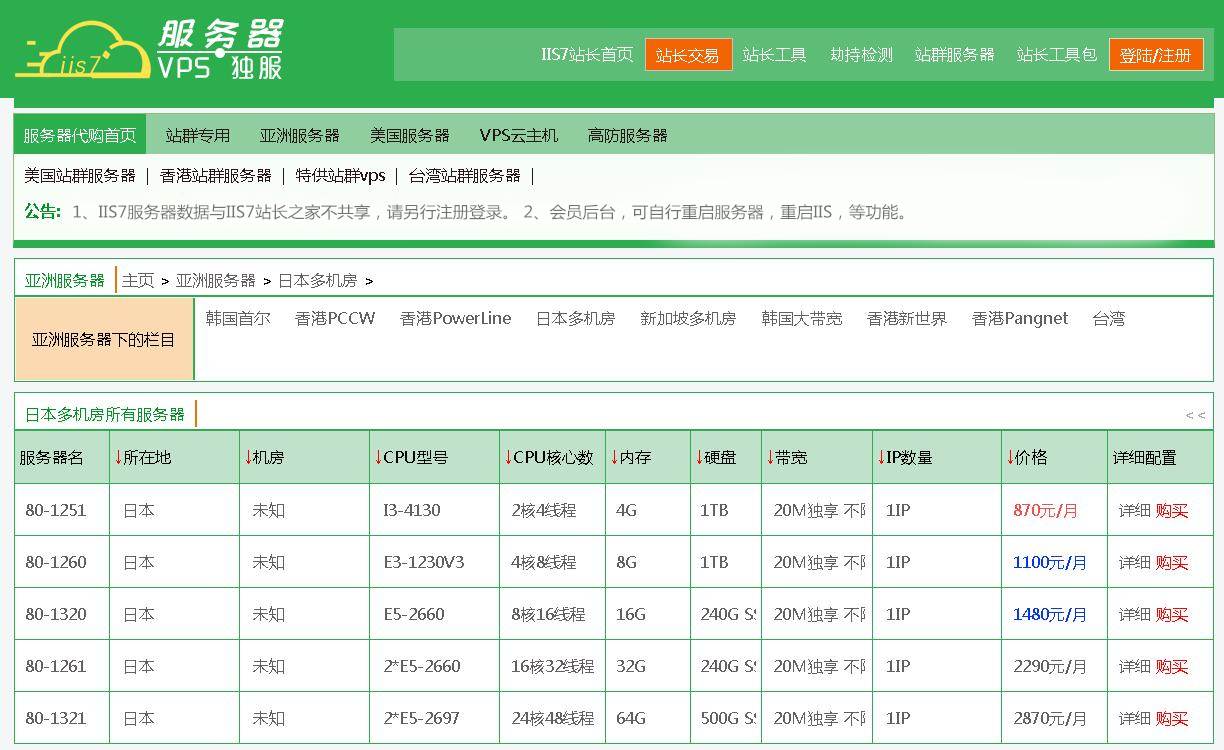Sort the table by CPU核心数 column
The image size is (1224, 750).
[x=547, y=458]
